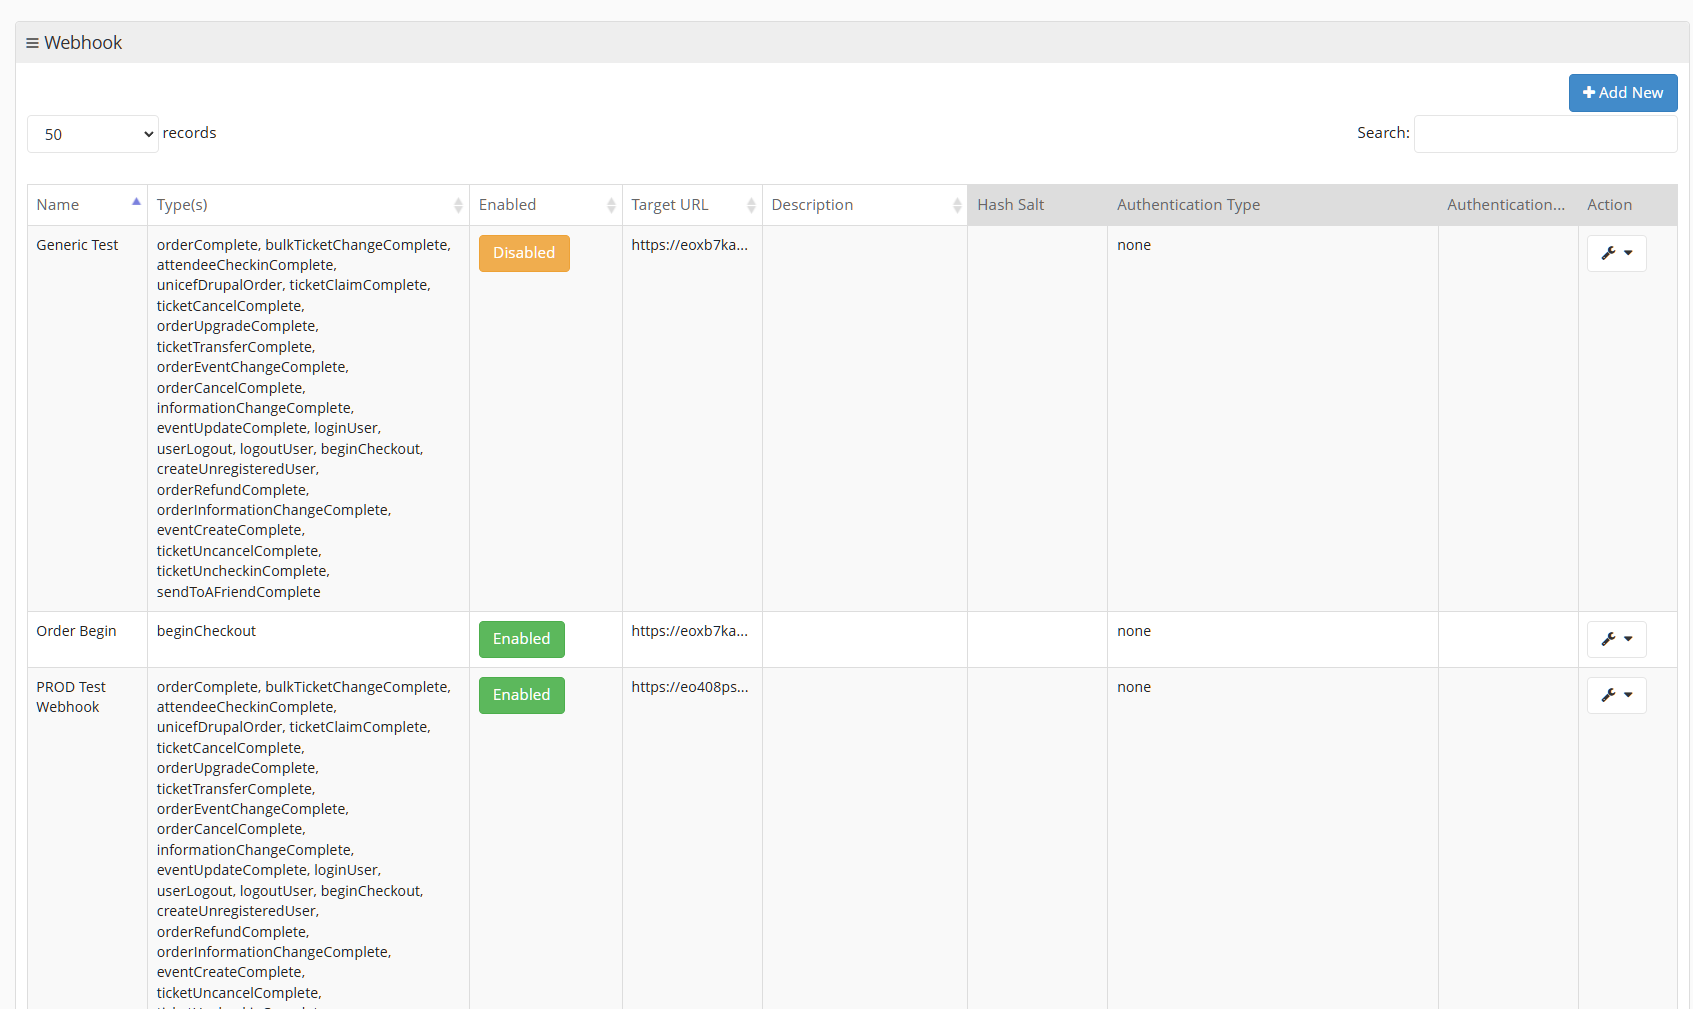Open wrench action menu for Generic Test

[1616, 253]
